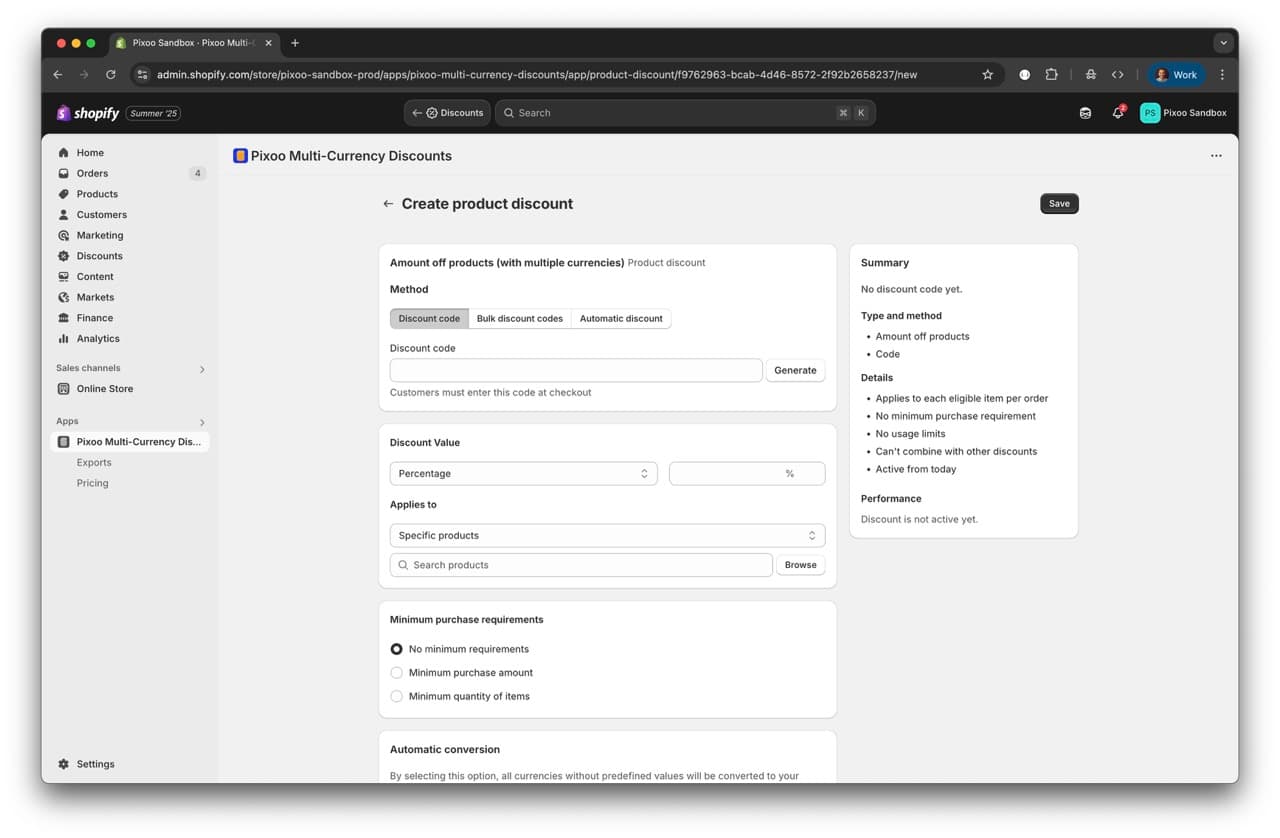The width and height of the screenshot is (1280, 838).
Task: Focus the percentage value field
Action: (747, 474)
